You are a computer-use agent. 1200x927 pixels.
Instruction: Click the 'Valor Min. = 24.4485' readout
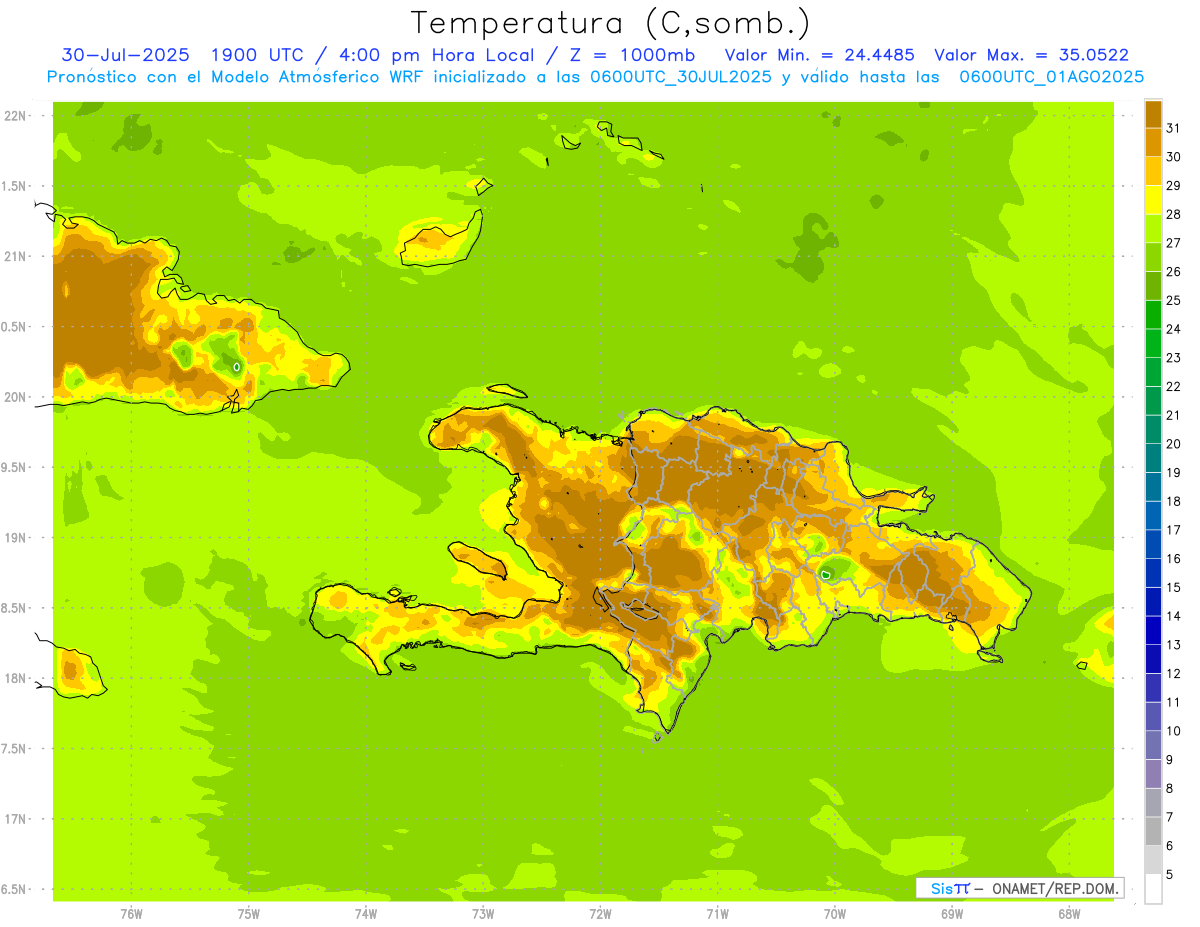[819, 55]
